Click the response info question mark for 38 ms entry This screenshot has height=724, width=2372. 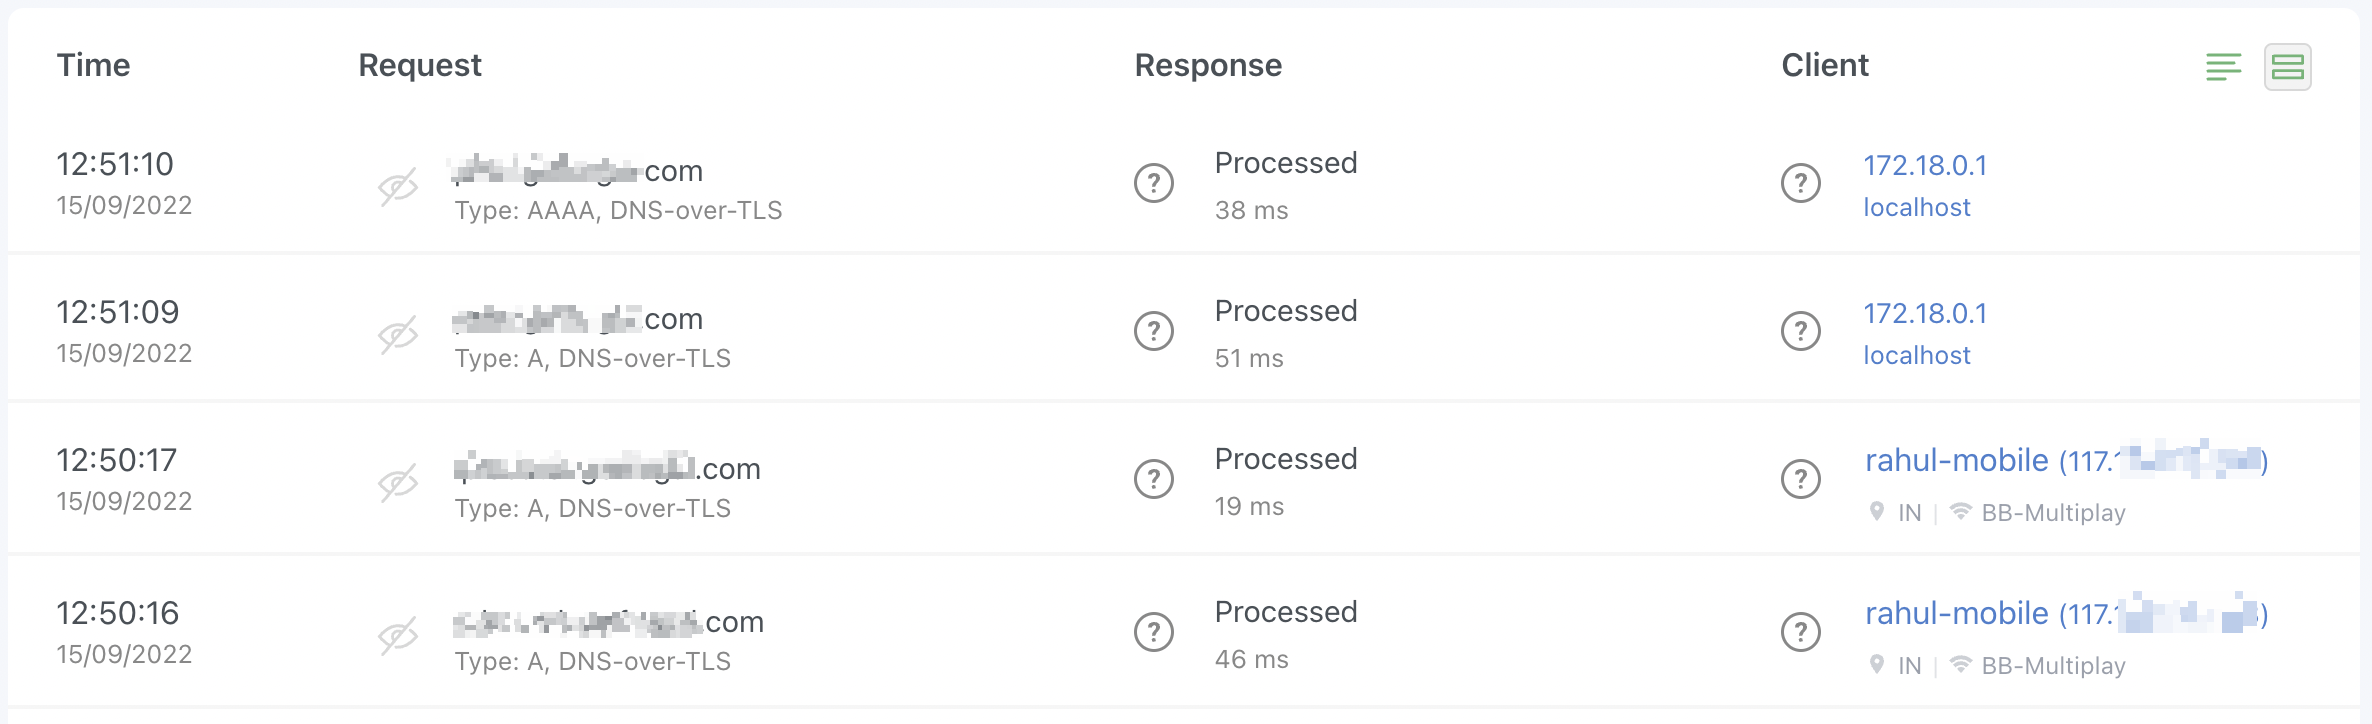pos(1155,184)
